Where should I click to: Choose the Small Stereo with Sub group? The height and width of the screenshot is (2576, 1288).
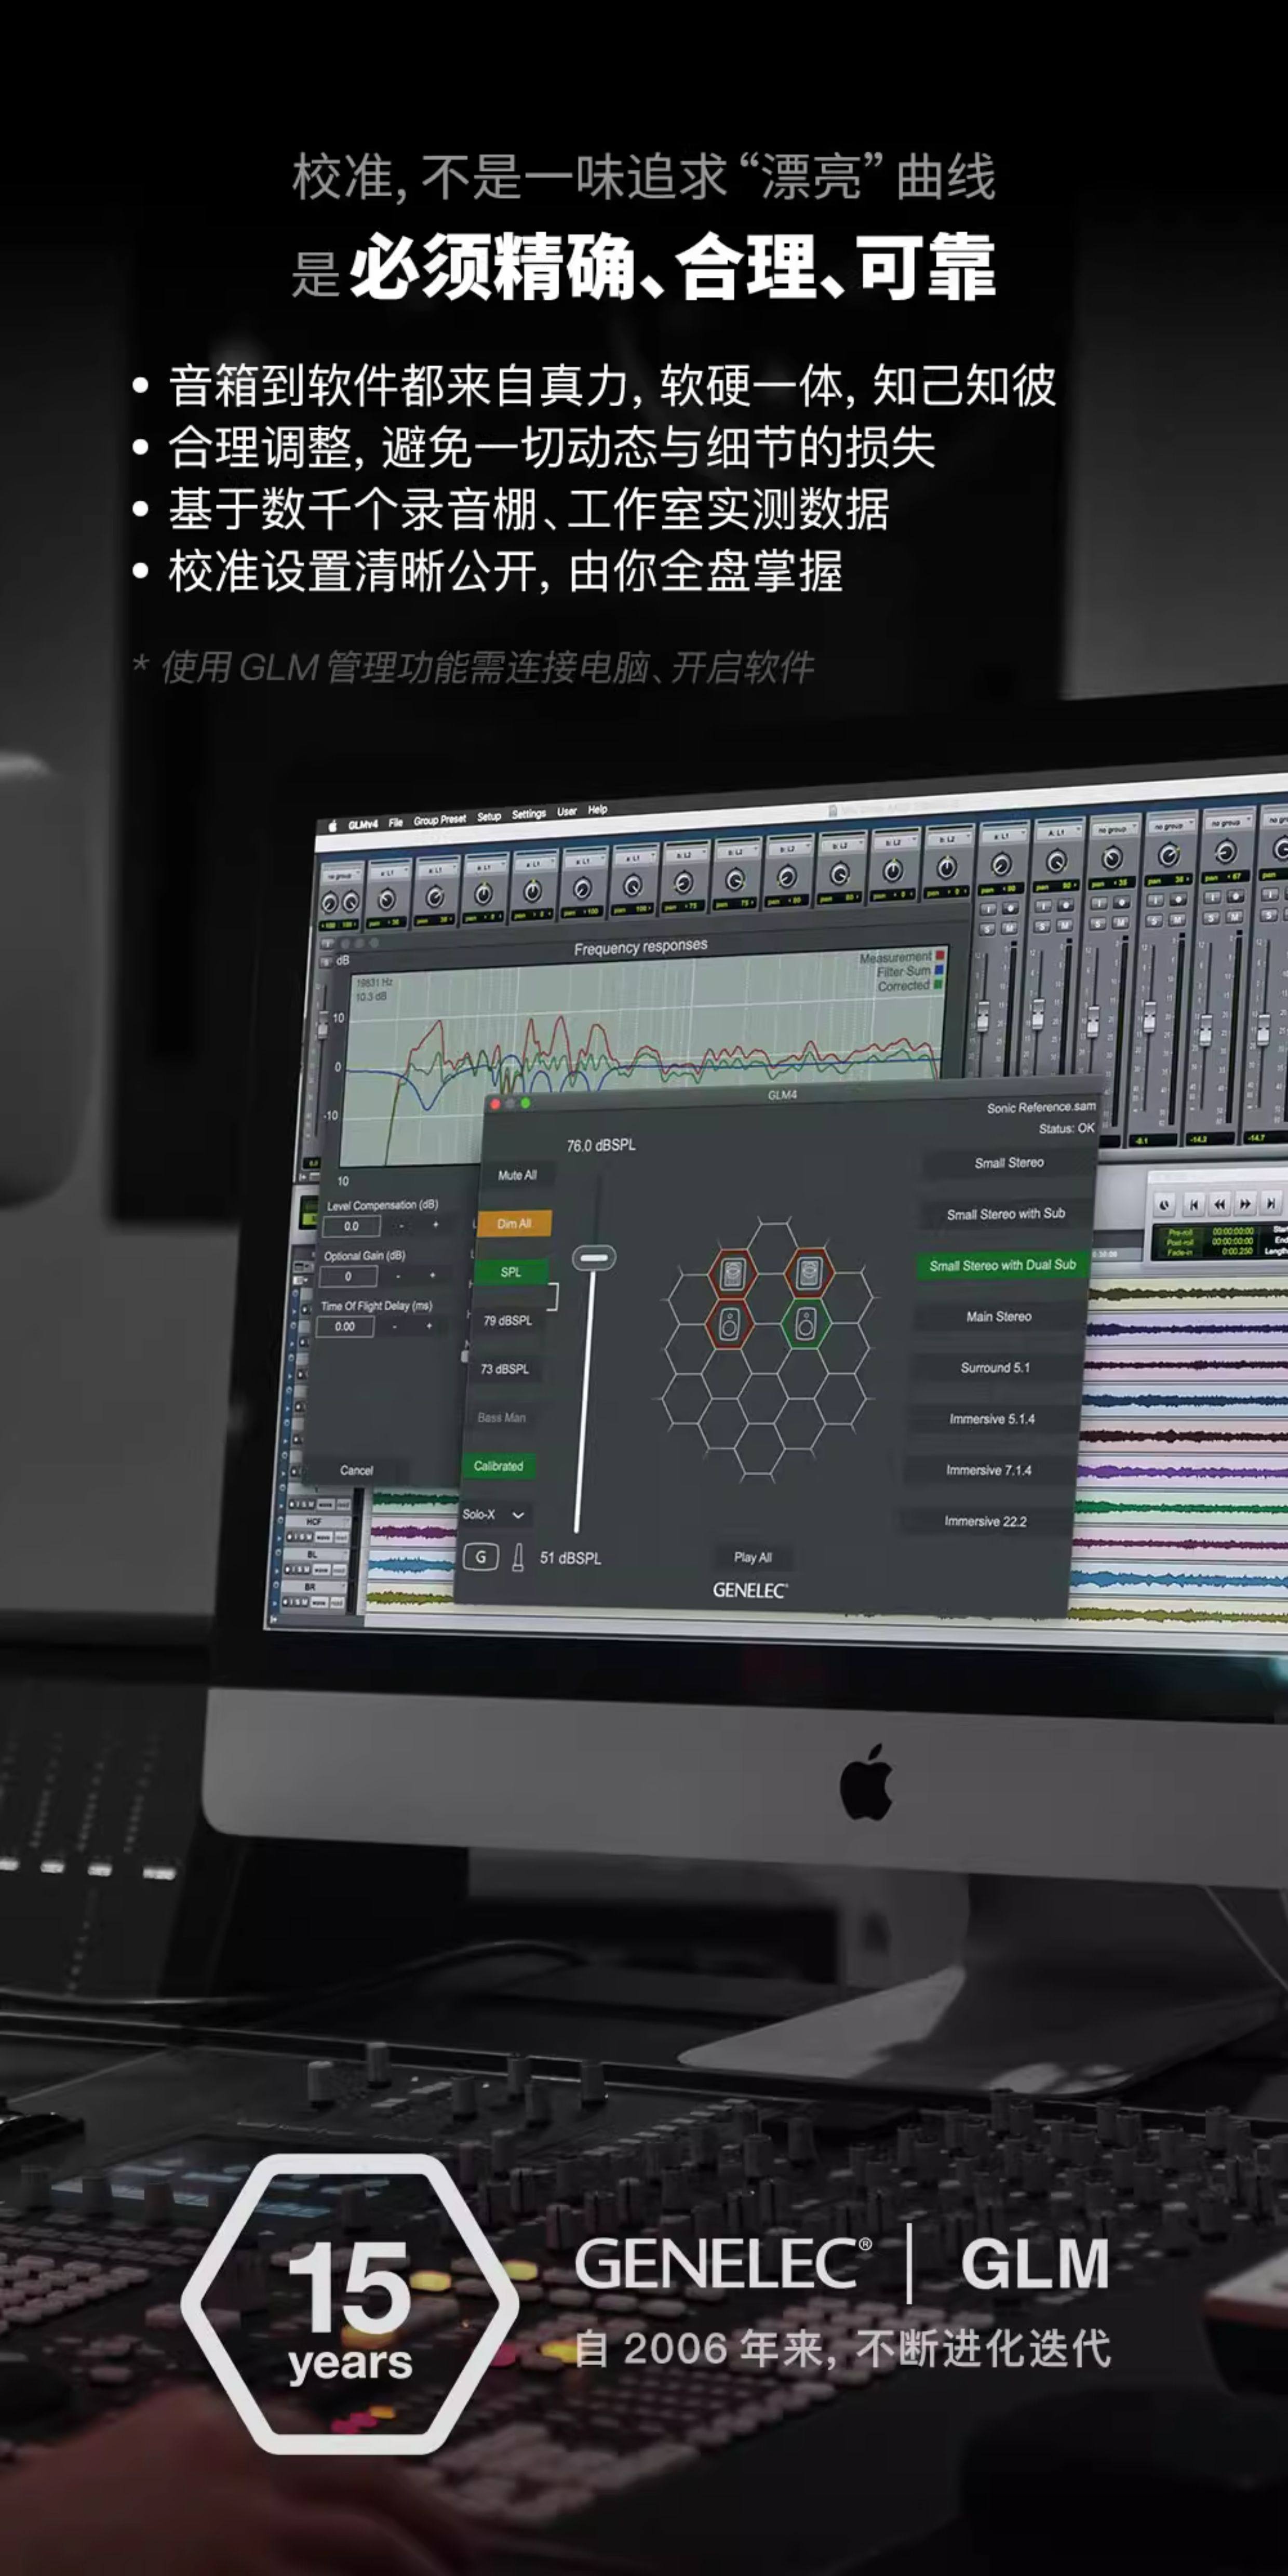tap(1006, 1214)
